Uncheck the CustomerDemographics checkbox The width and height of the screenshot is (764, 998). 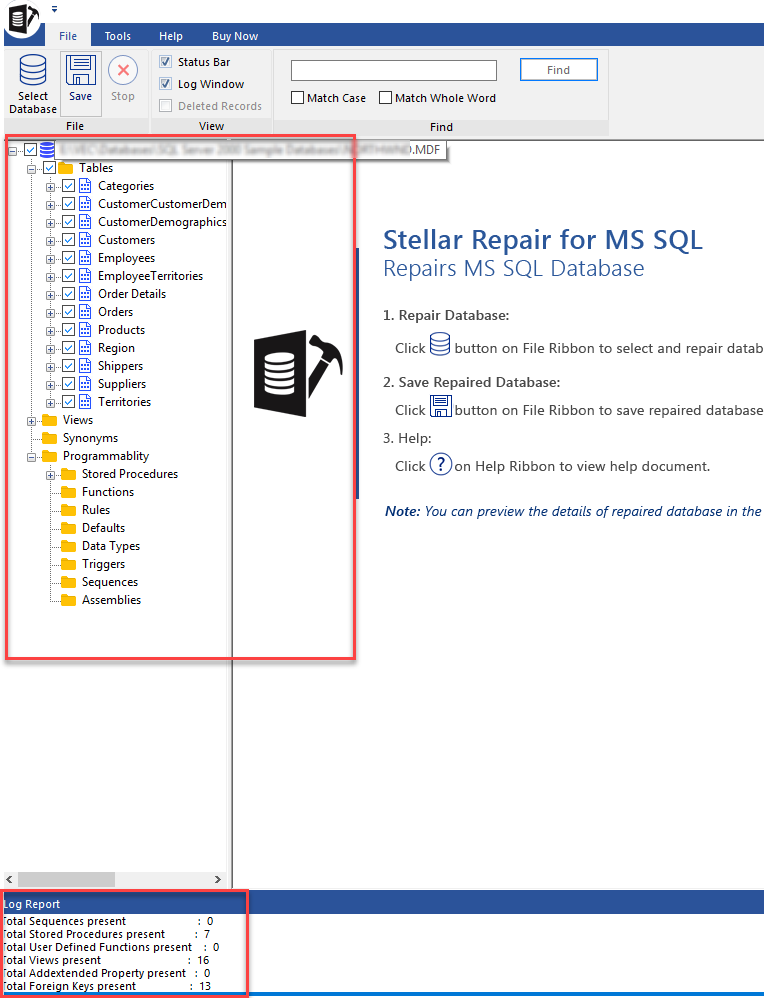coord(69,222)
